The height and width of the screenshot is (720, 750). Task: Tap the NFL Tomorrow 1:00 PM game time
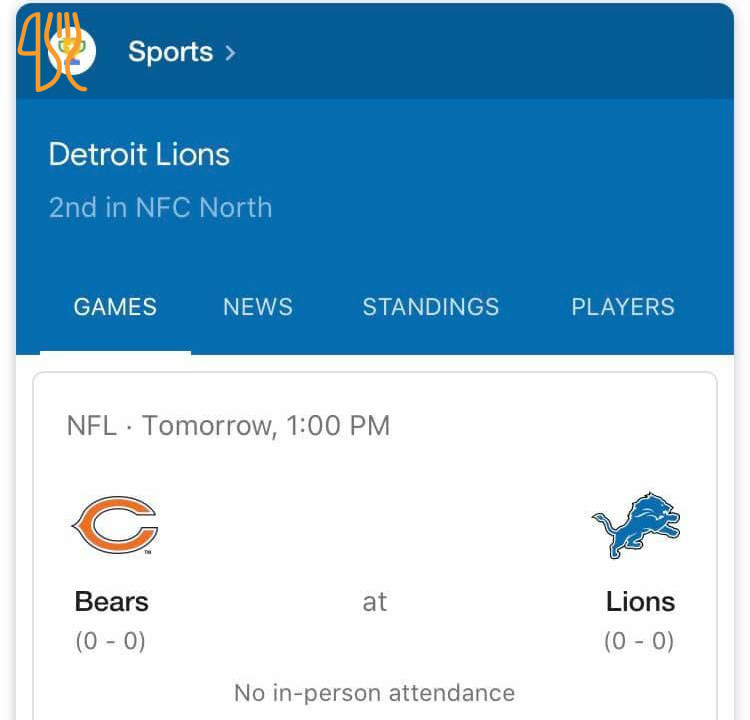click(x=228, y=426)
